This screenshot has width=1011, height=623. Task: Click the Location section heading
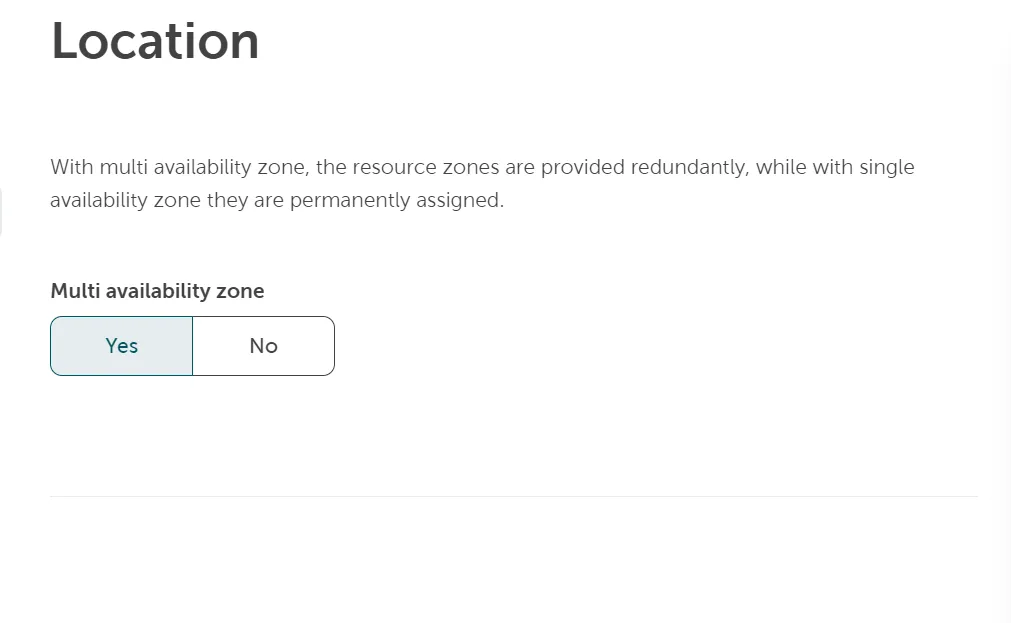point(154,41)
